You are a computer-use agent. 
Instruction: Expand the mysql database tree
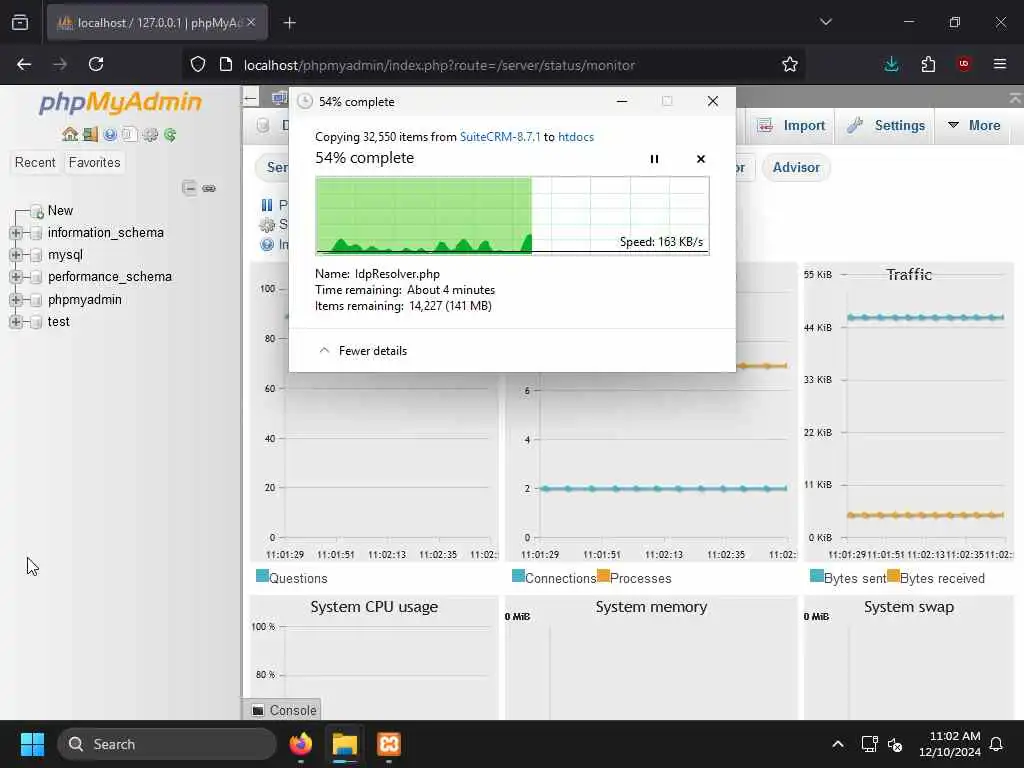tap(16, 255)
